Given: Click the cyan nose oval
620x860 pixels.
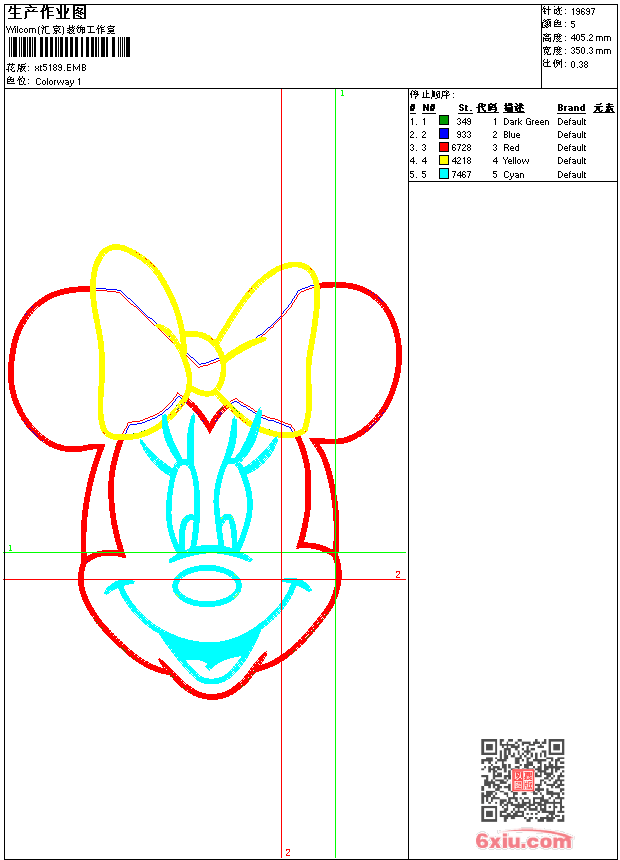Looking at the screenshot, I should point(208,587).
